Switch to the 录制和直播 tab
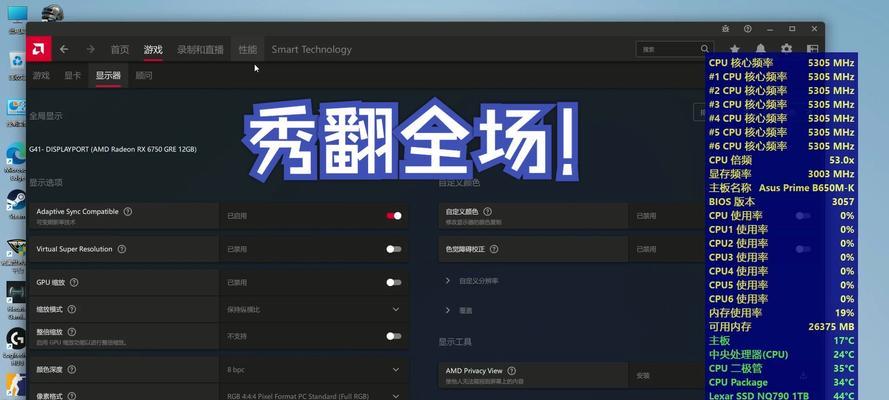The image size is (889, 400). point(200,49)
